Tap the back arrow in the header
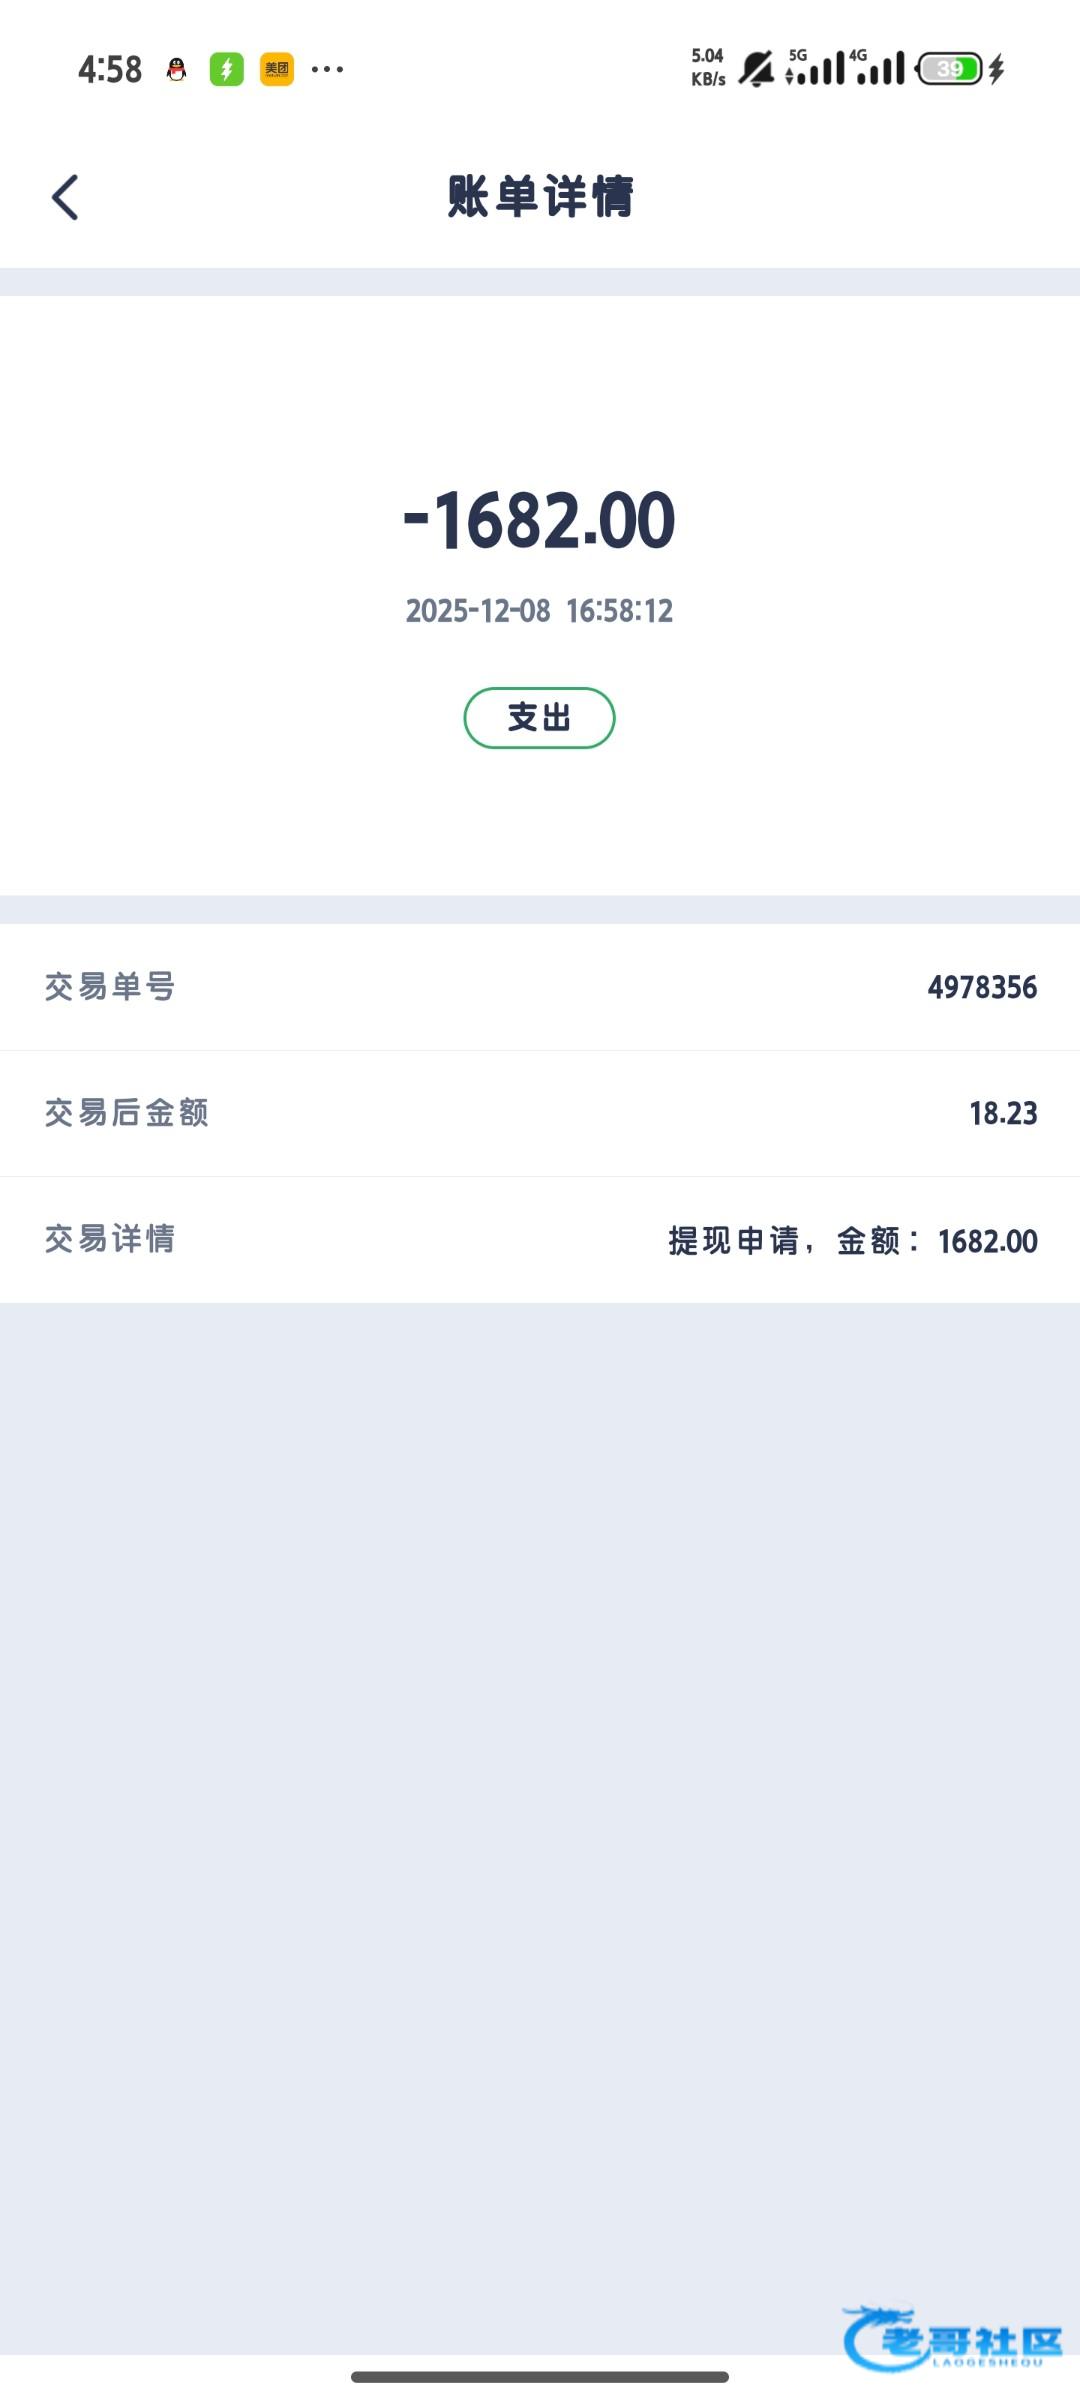Viewport: 1080px width, 2400px height. pos(65,197)
